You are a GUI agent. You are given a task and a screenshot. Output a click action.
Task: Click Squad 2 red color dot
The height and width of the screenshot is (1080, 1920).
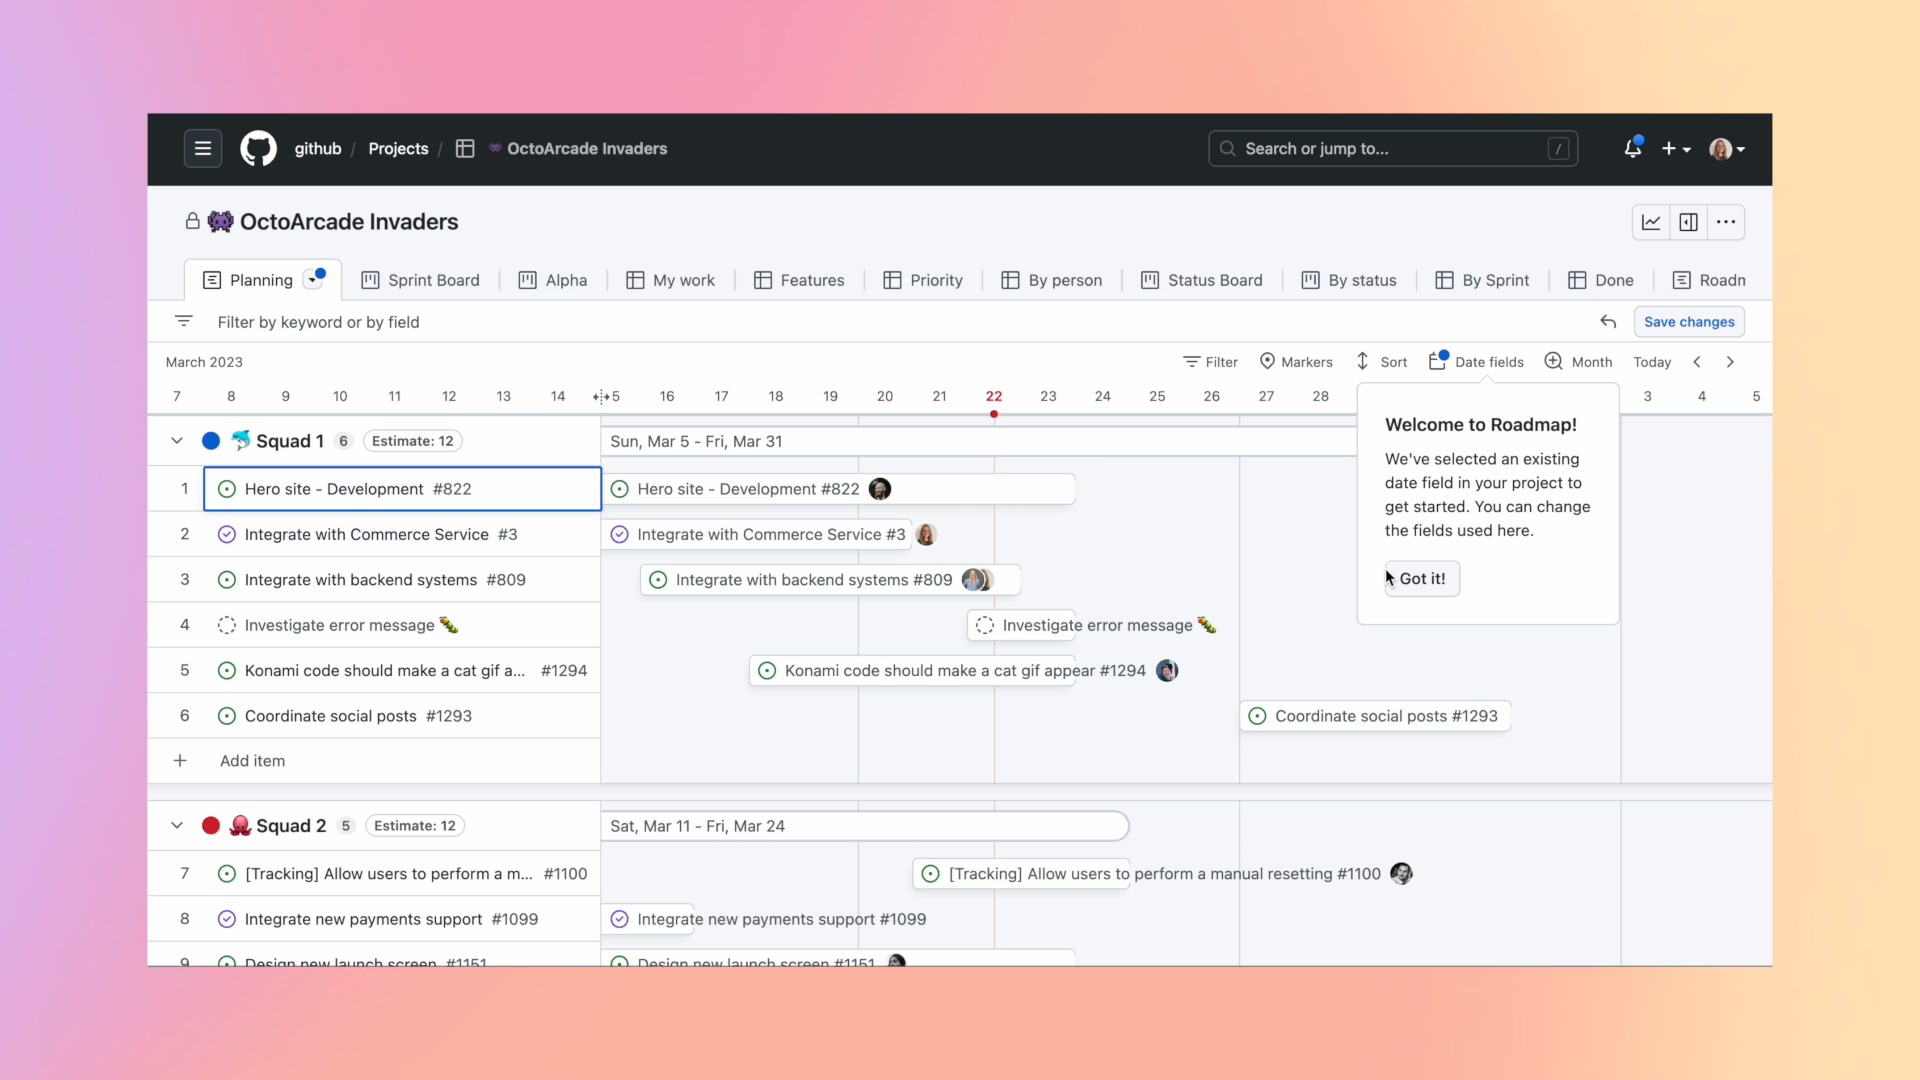[x=211, y=826]
